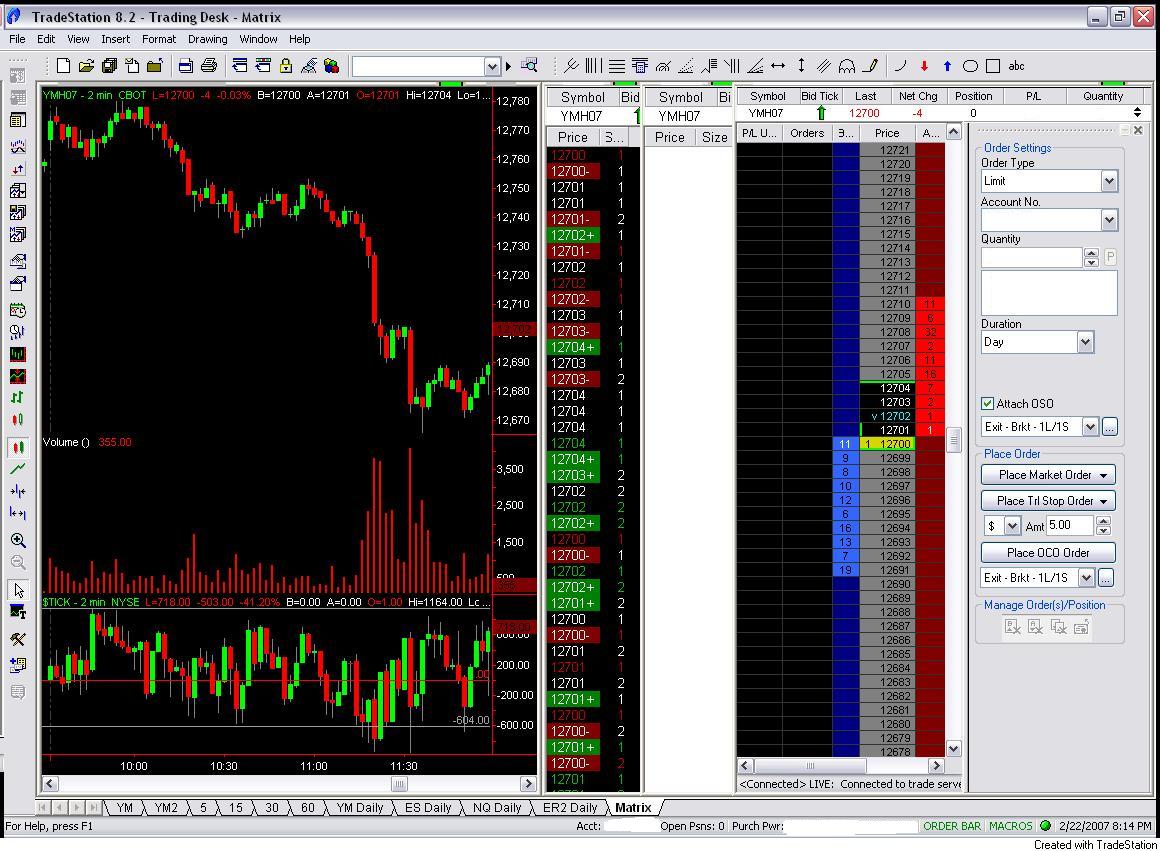Viewport: 1160px width, 851px height.
Task: Click the padlock lock icon in toolbar
Action: [286, 66]
